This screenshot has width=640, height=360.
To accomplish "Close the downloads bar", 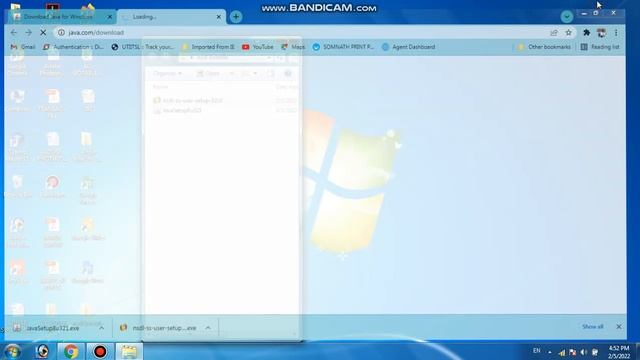I will pyautogui.click(x=619, y=327).
